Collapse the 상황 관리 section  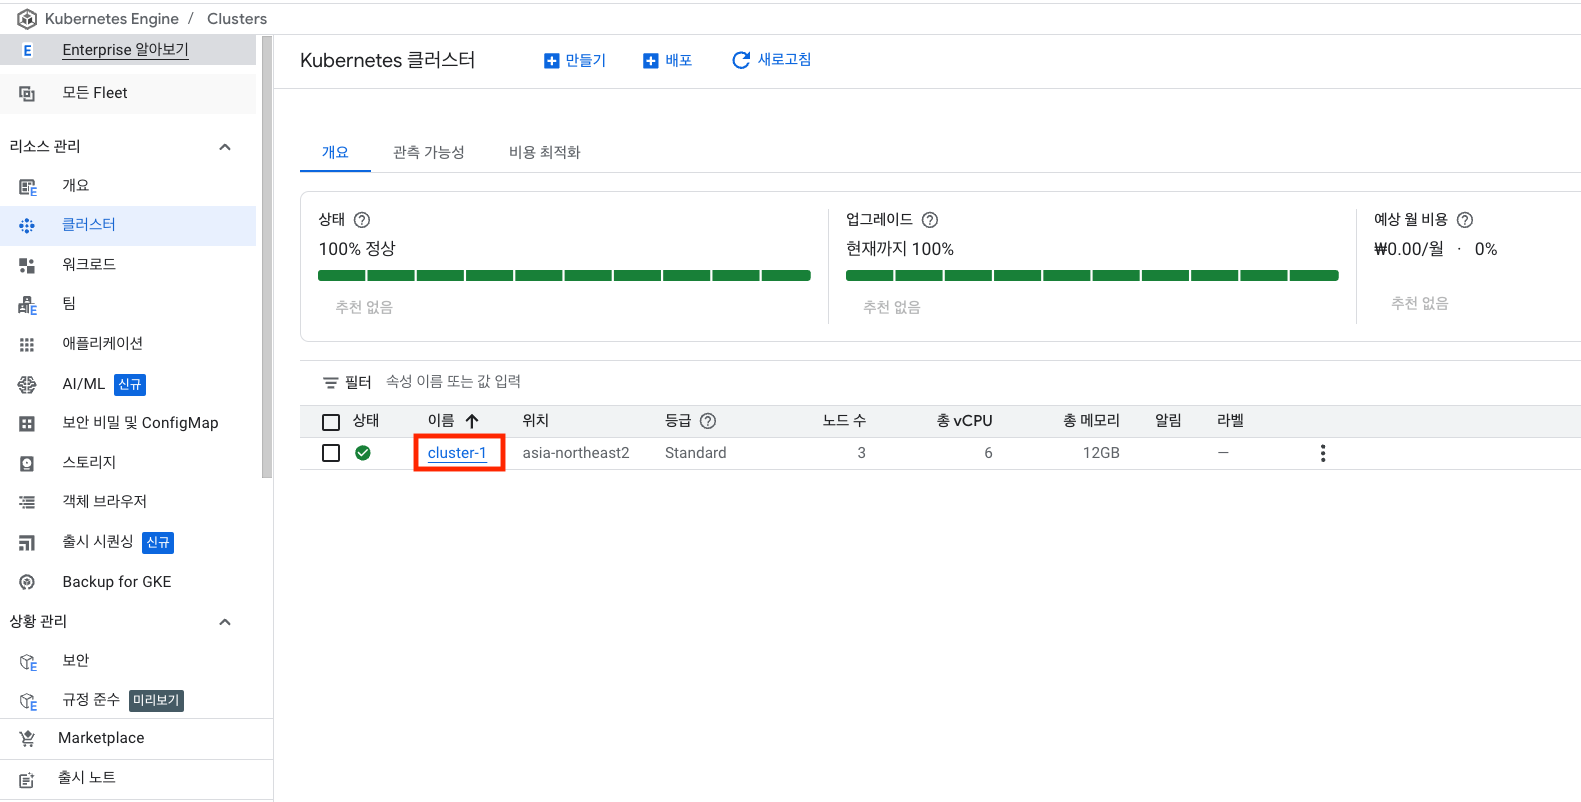pos(225,622)
